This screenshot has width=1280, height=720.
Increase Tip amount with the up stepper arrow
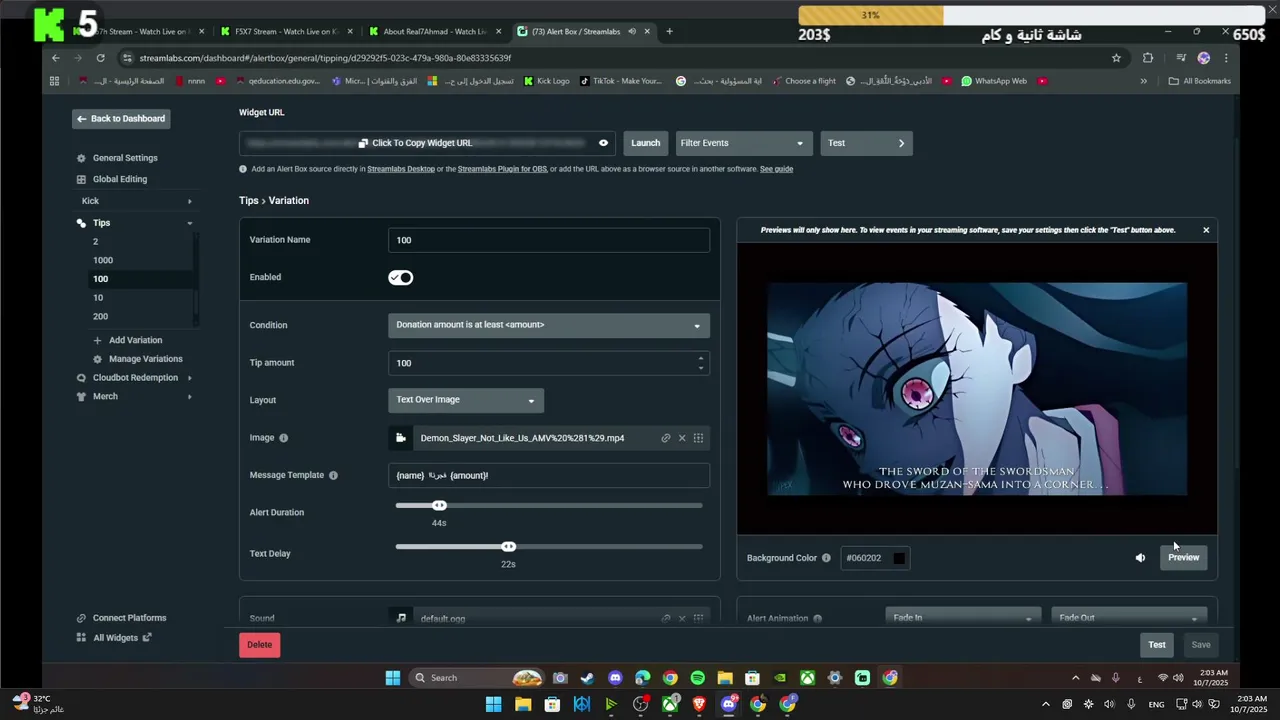click(700, 358)
